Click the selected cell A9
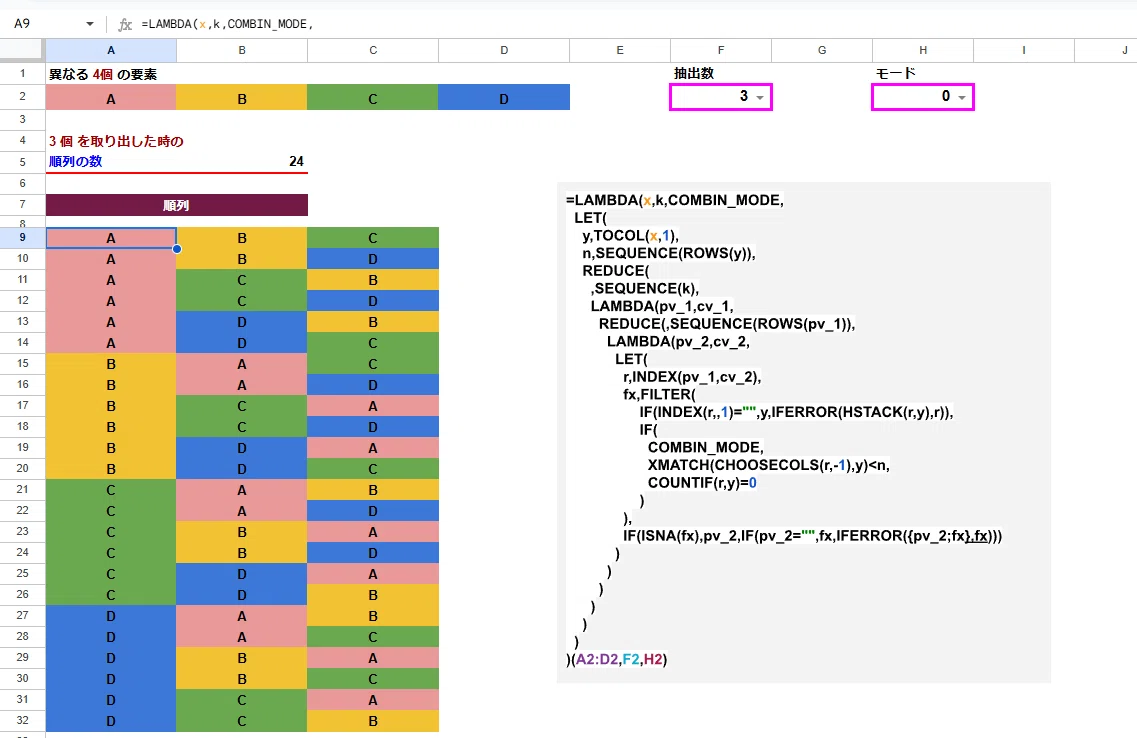 click(x=111, y=238)
